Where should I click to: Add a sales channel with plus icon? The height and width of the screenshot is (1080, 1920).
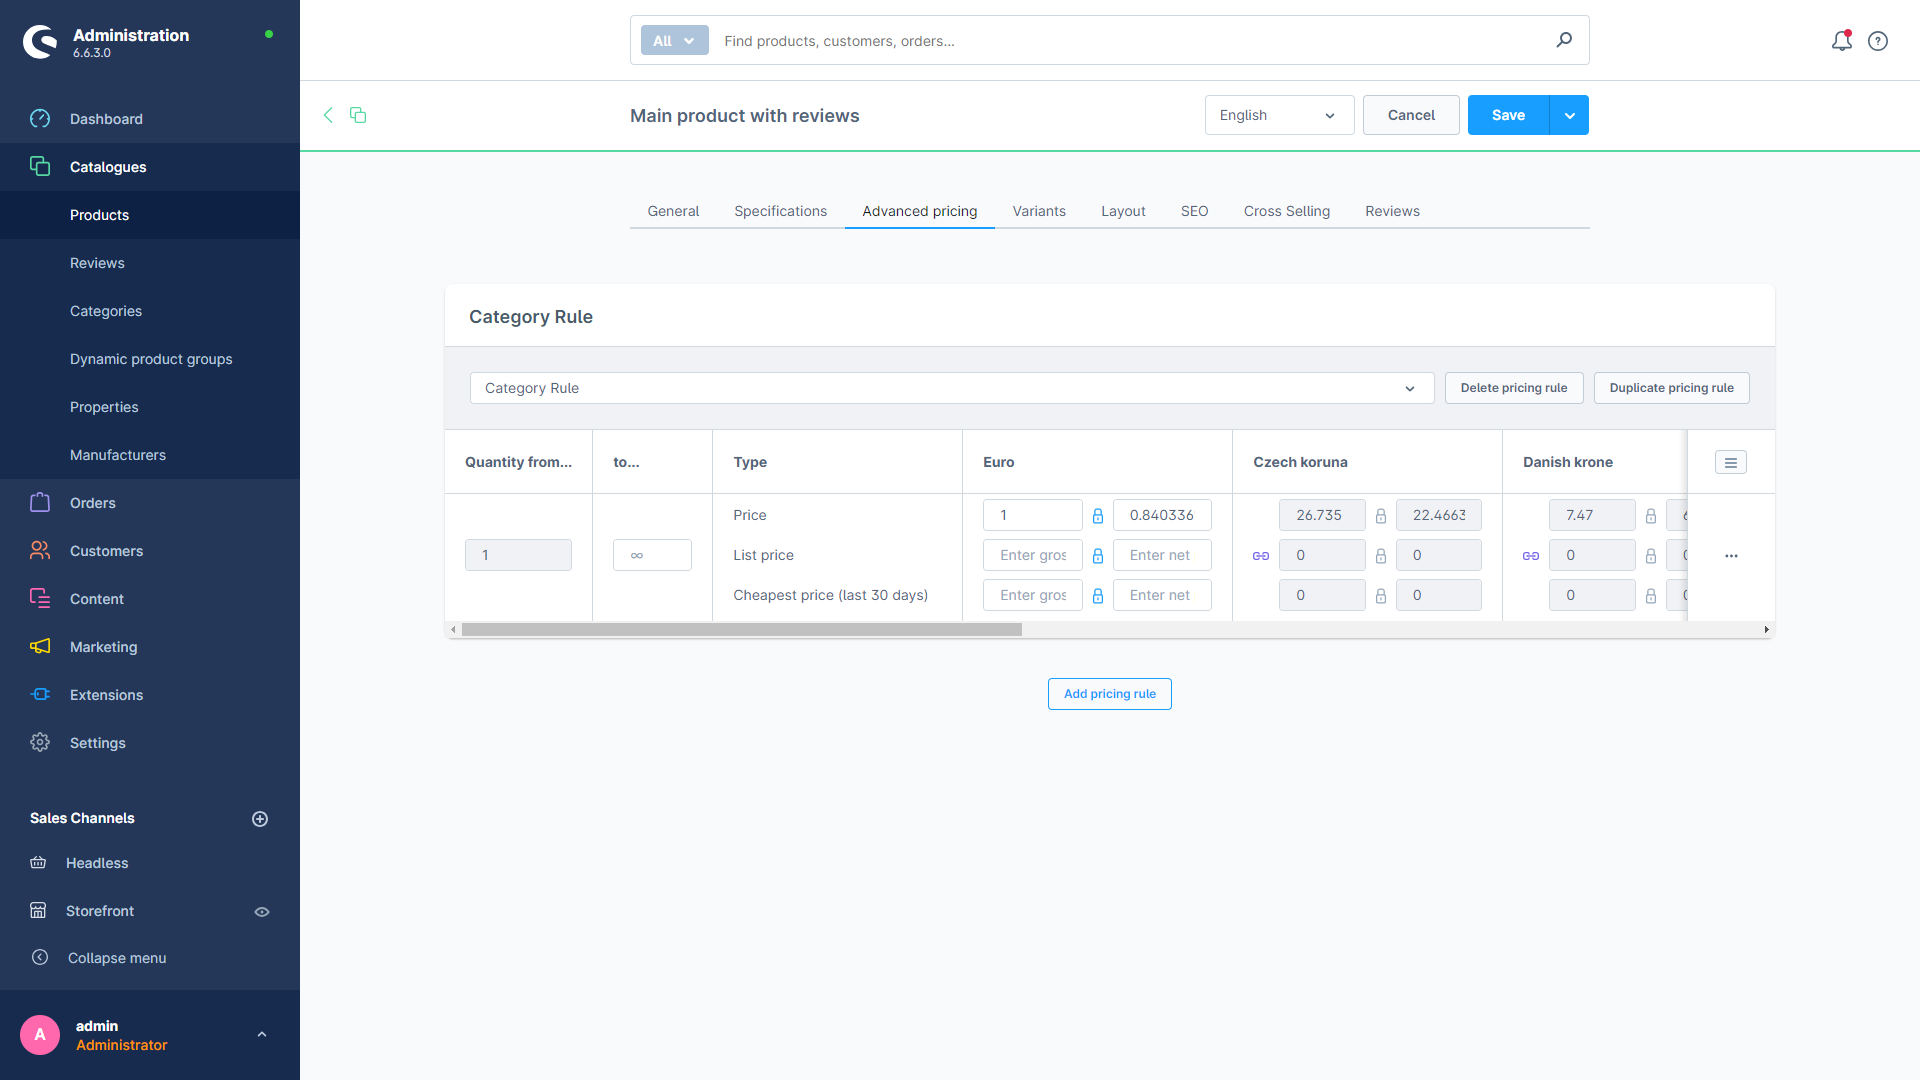click(260, 819)
